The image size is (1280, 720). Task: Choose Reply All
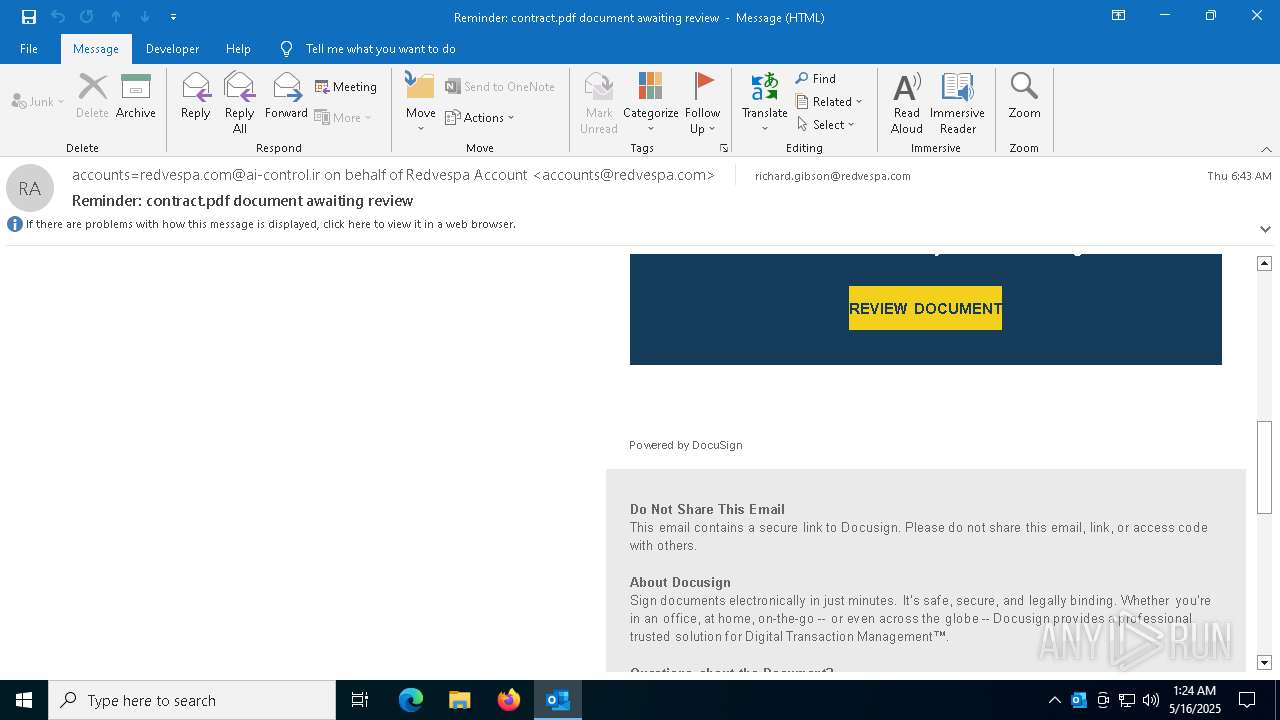point(239,102)
